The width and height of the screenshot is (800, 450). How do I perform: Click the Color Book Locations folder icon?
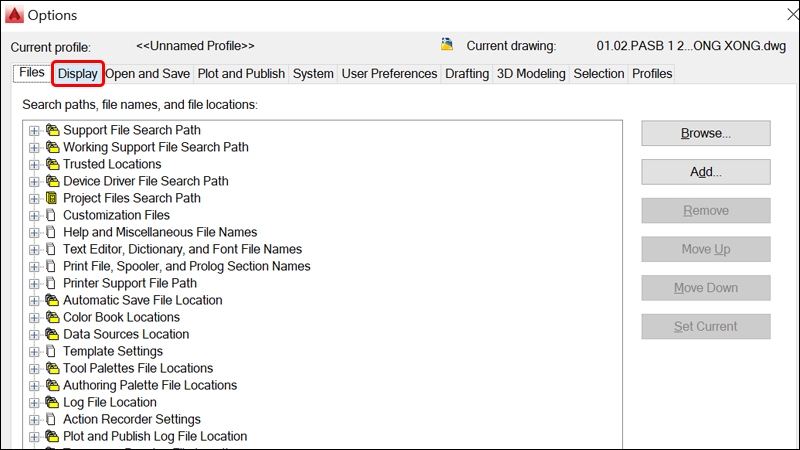[x=52, y=317]
